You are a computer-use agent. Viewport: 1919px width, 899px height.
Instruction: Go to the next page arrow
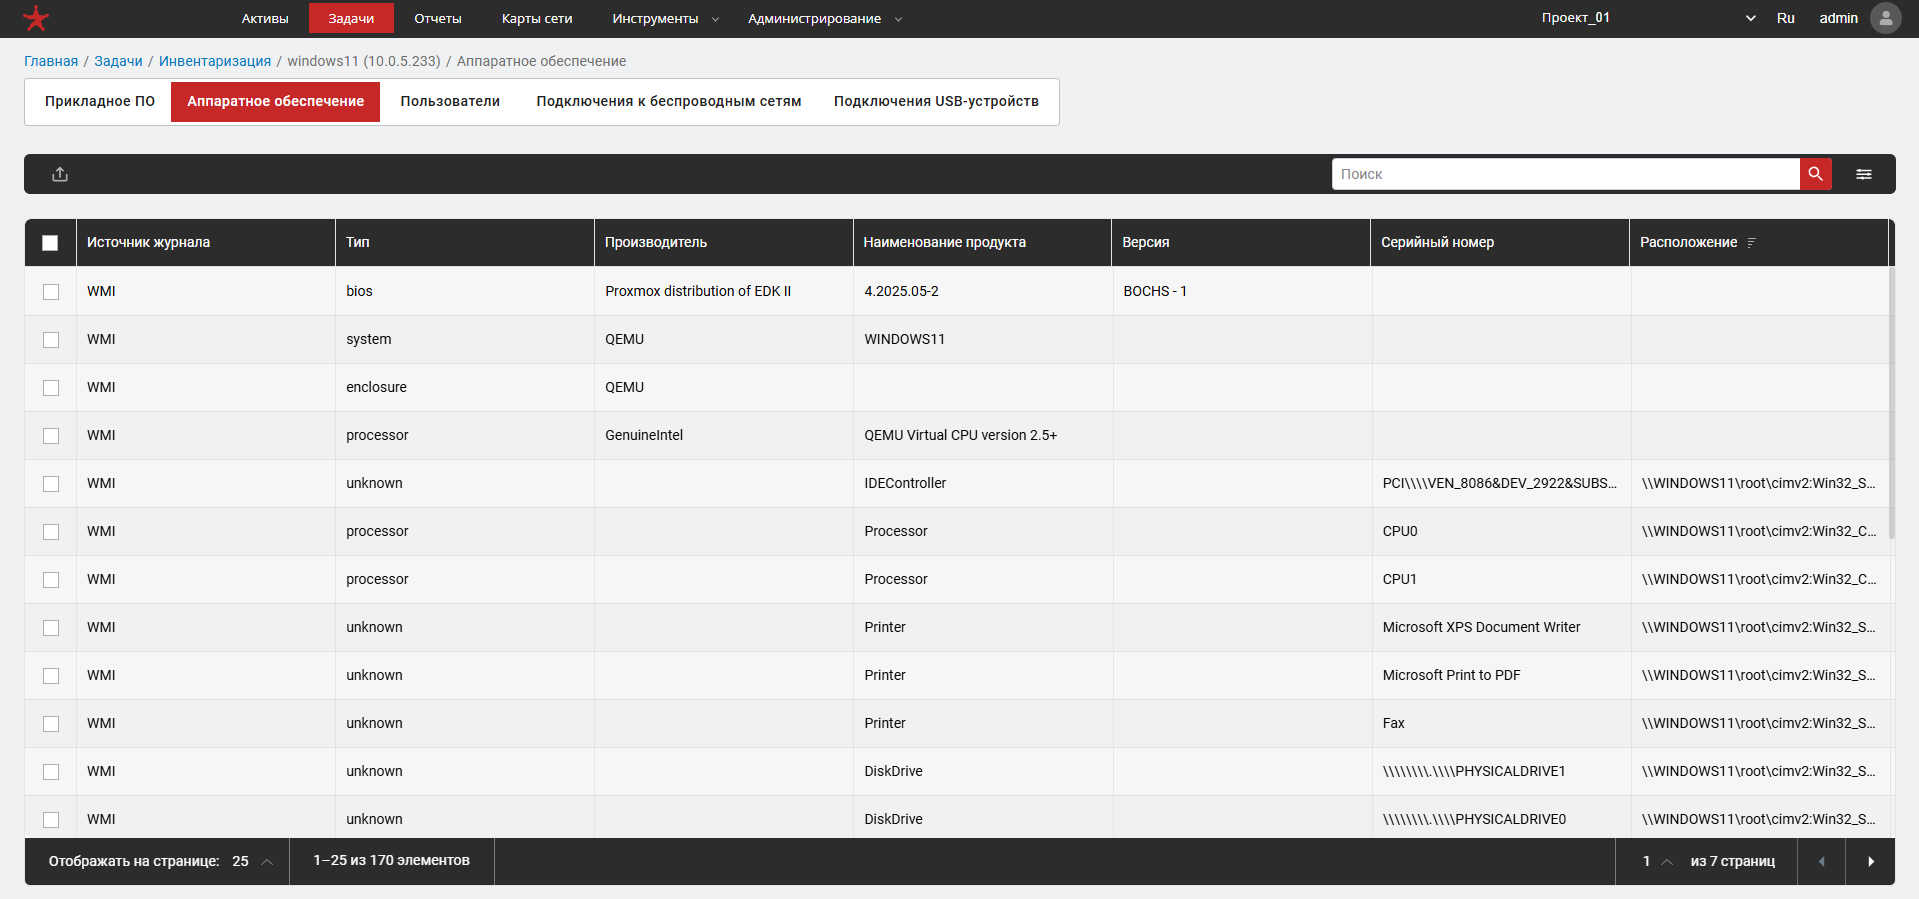tap(1871, 861)
